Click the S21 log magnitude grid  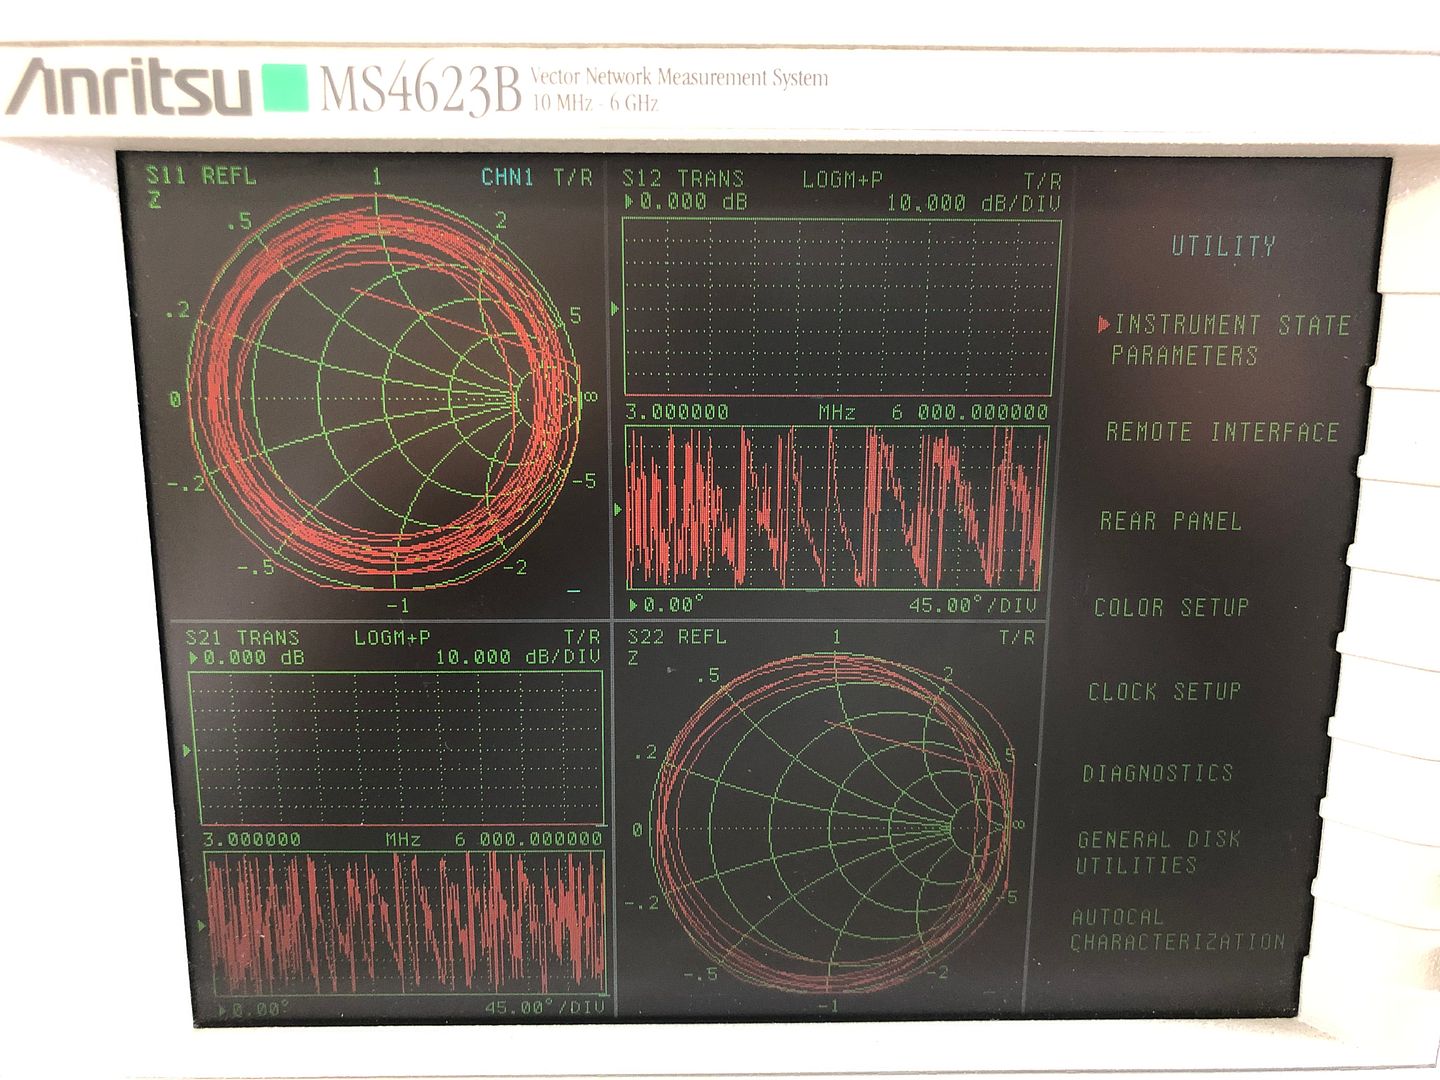pos(396,748)
